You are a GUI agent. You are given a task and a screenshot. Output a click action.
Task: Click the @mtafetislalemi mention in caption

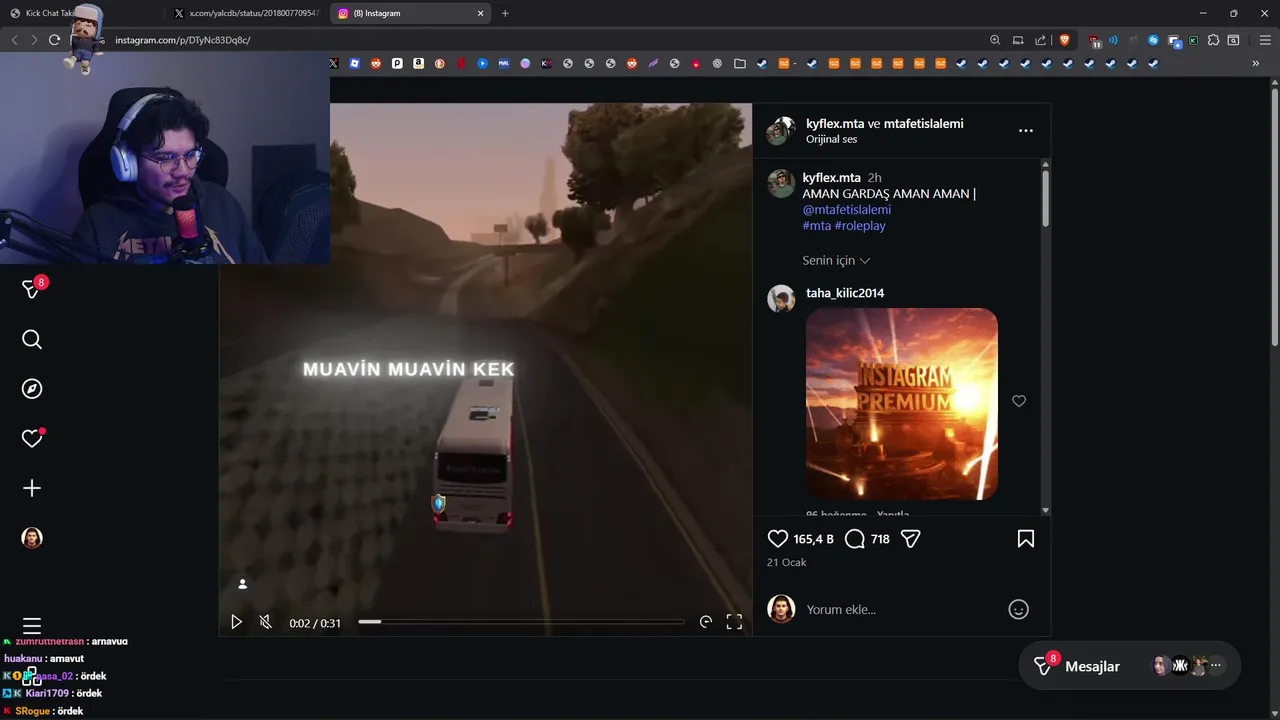pyautogui.click(x=846, y=210)
